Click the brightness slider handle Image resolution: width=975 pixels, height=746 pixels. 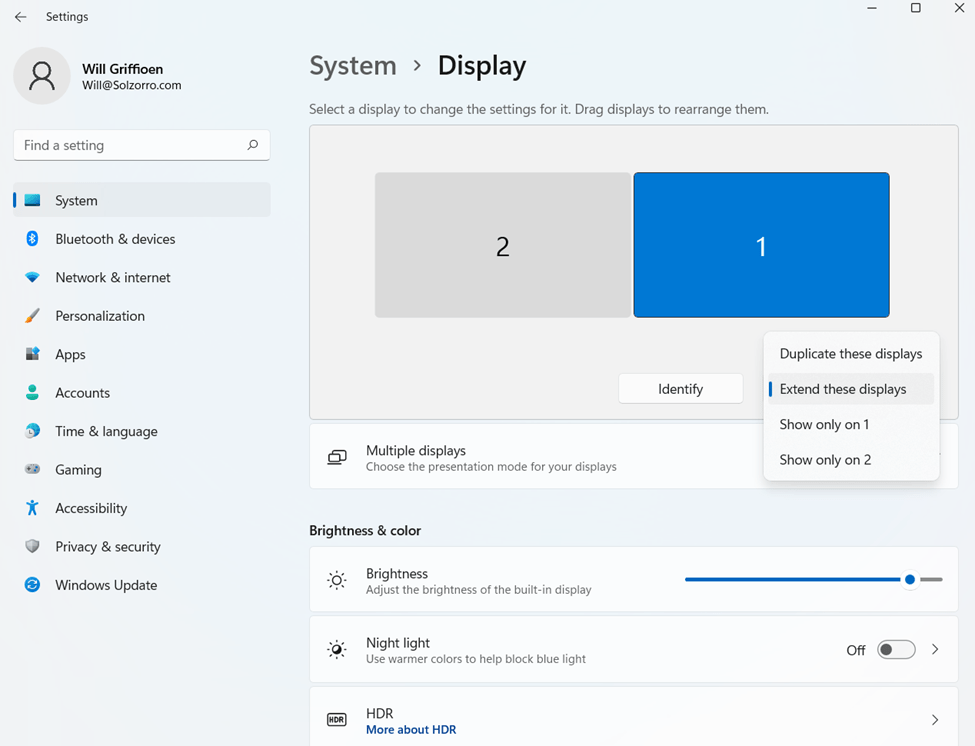(x=910, y=579)
